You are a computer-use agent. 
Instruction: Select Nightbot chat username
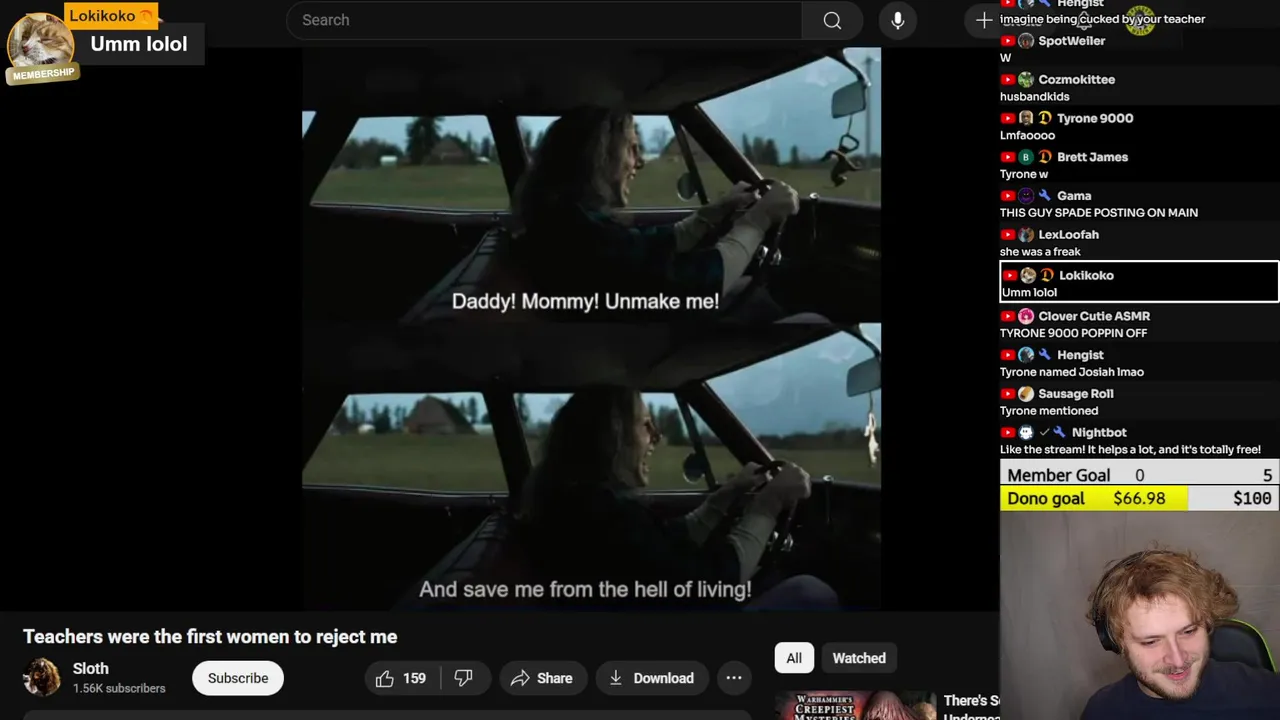click(1099, 433)
